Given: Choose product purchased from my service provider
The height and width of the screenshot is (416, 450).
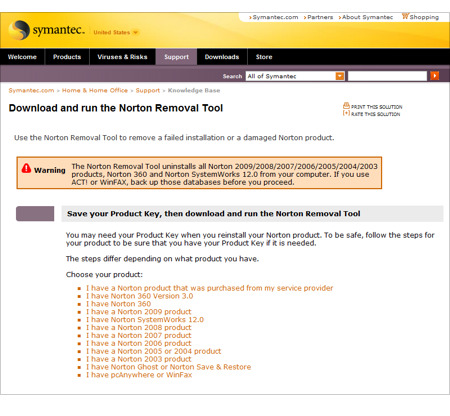Looking at the screenshot, I should coord(209,288).
